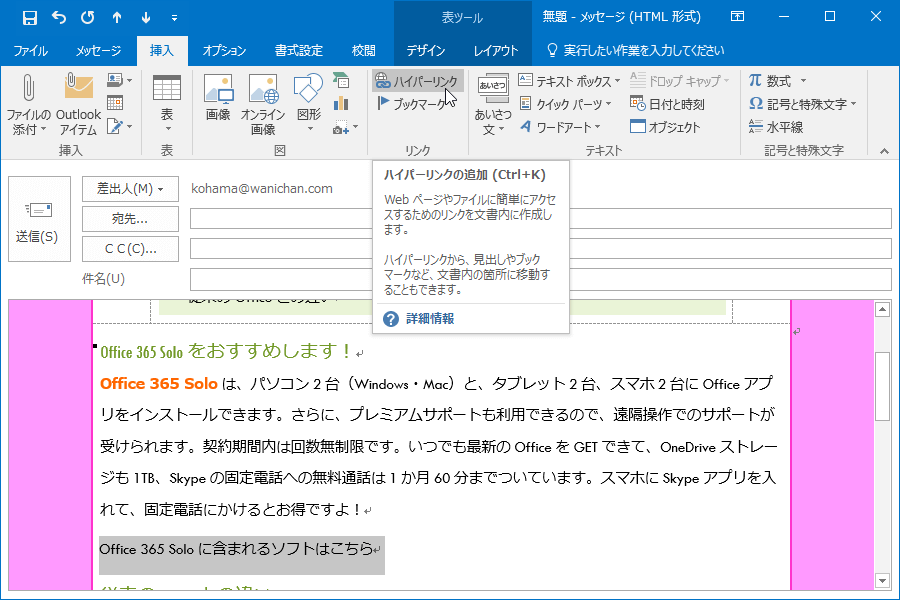The height and width of the screenshot is (600, 900).
Task: Switch to the 校閲 tab
Action: [x=363, y=51]
